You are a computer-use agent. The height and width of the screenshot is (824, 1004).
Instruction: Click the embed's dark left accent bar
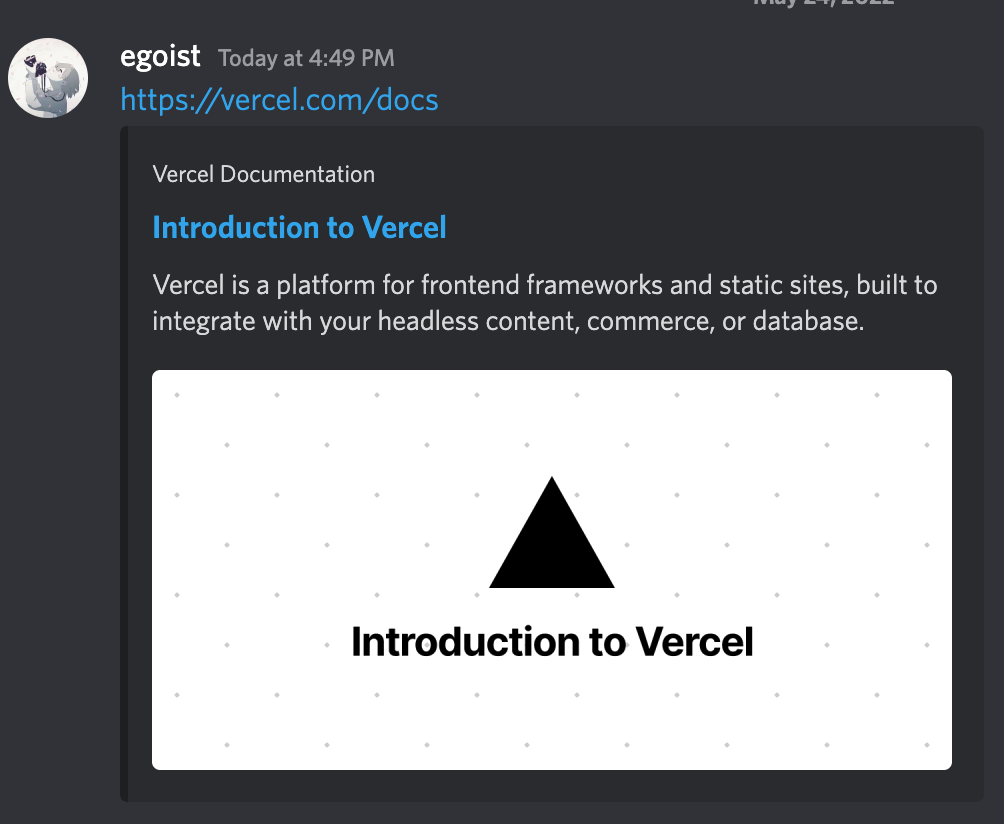point(124,464)
